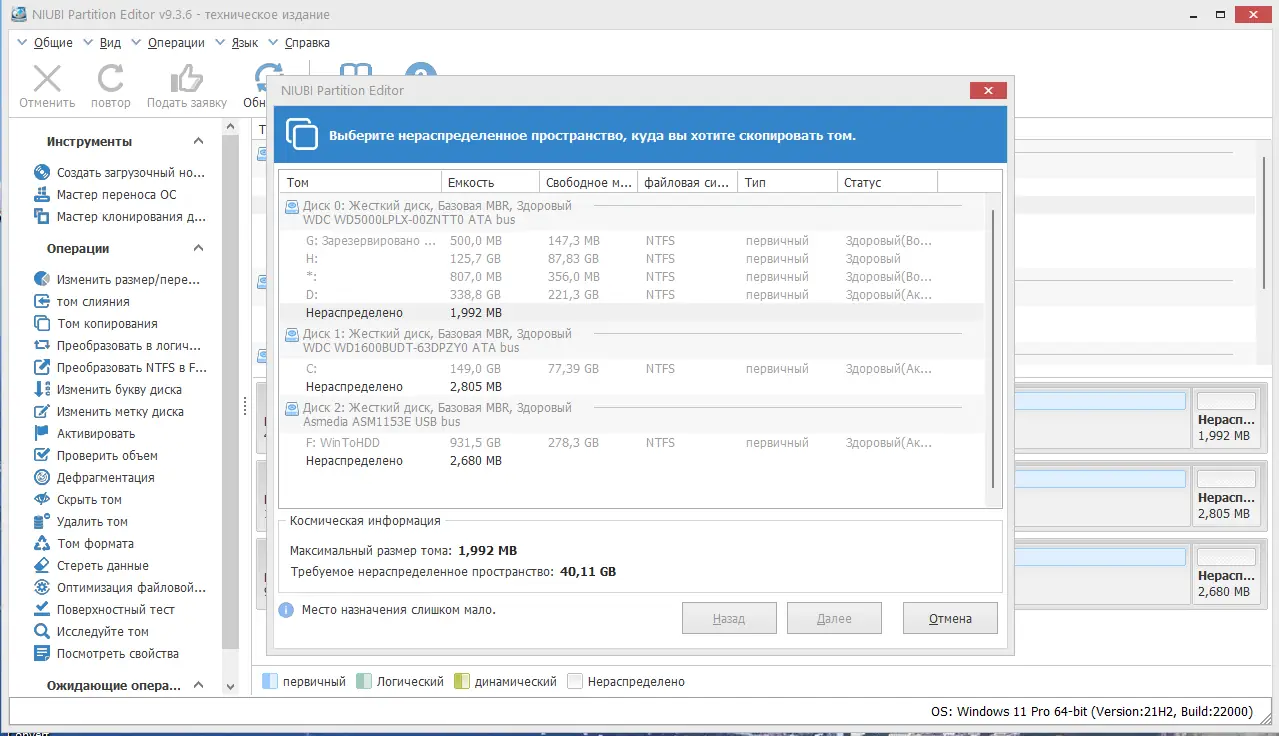
Task: Open Посмотреть свойства
Action: point(106,653)
